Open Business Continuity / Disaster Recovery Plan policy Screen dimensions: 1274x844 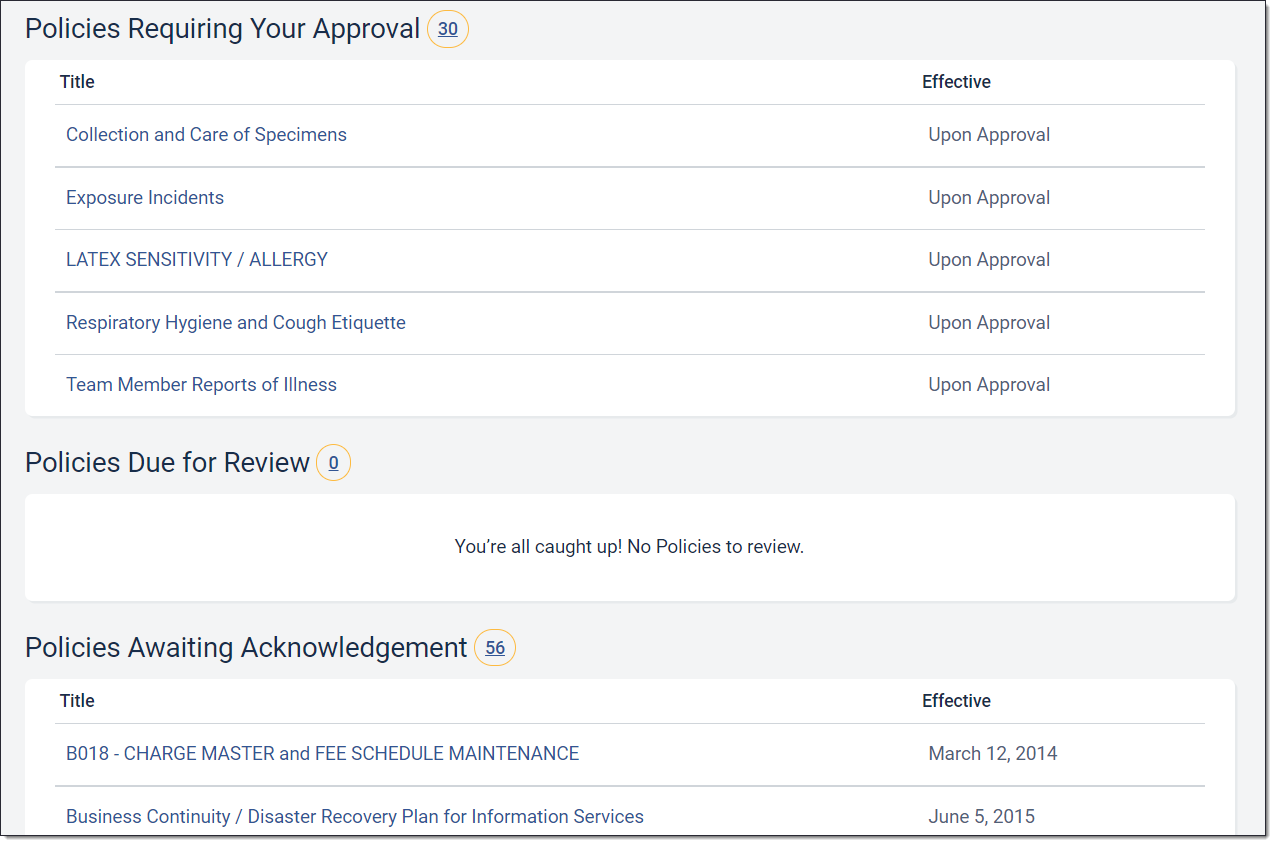coord(355,817)
